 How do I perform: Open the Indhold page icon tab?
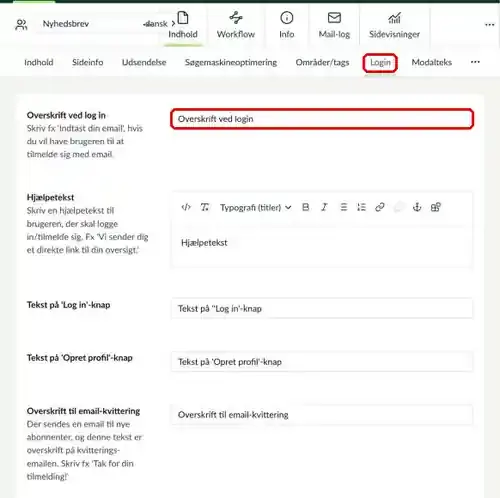point(183,25)
